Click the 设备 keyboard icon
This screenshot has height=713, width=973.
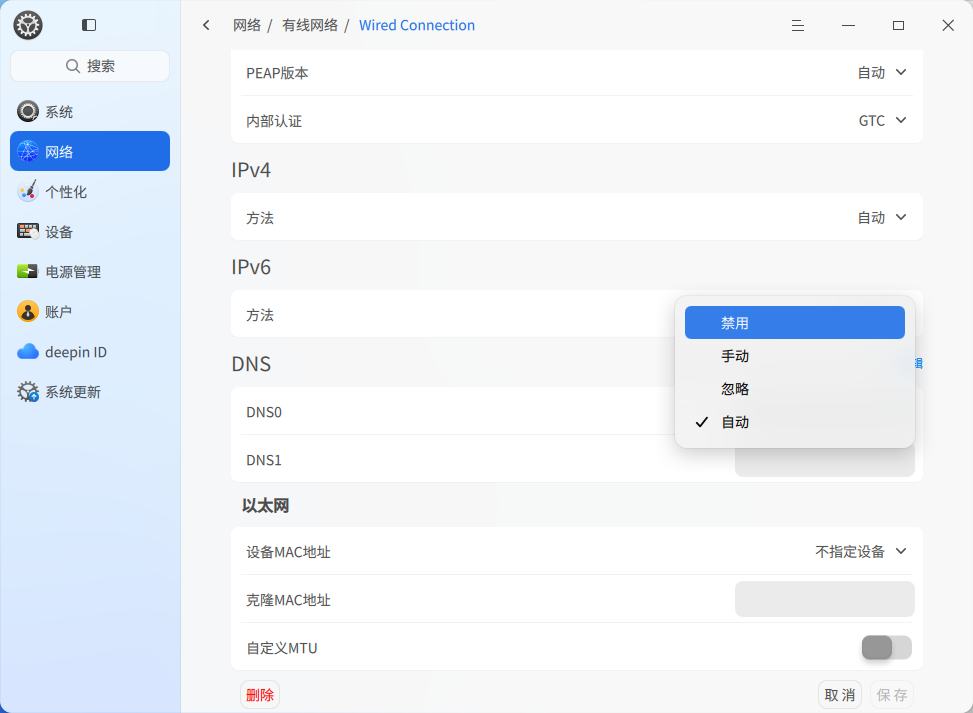pos(28,231)
